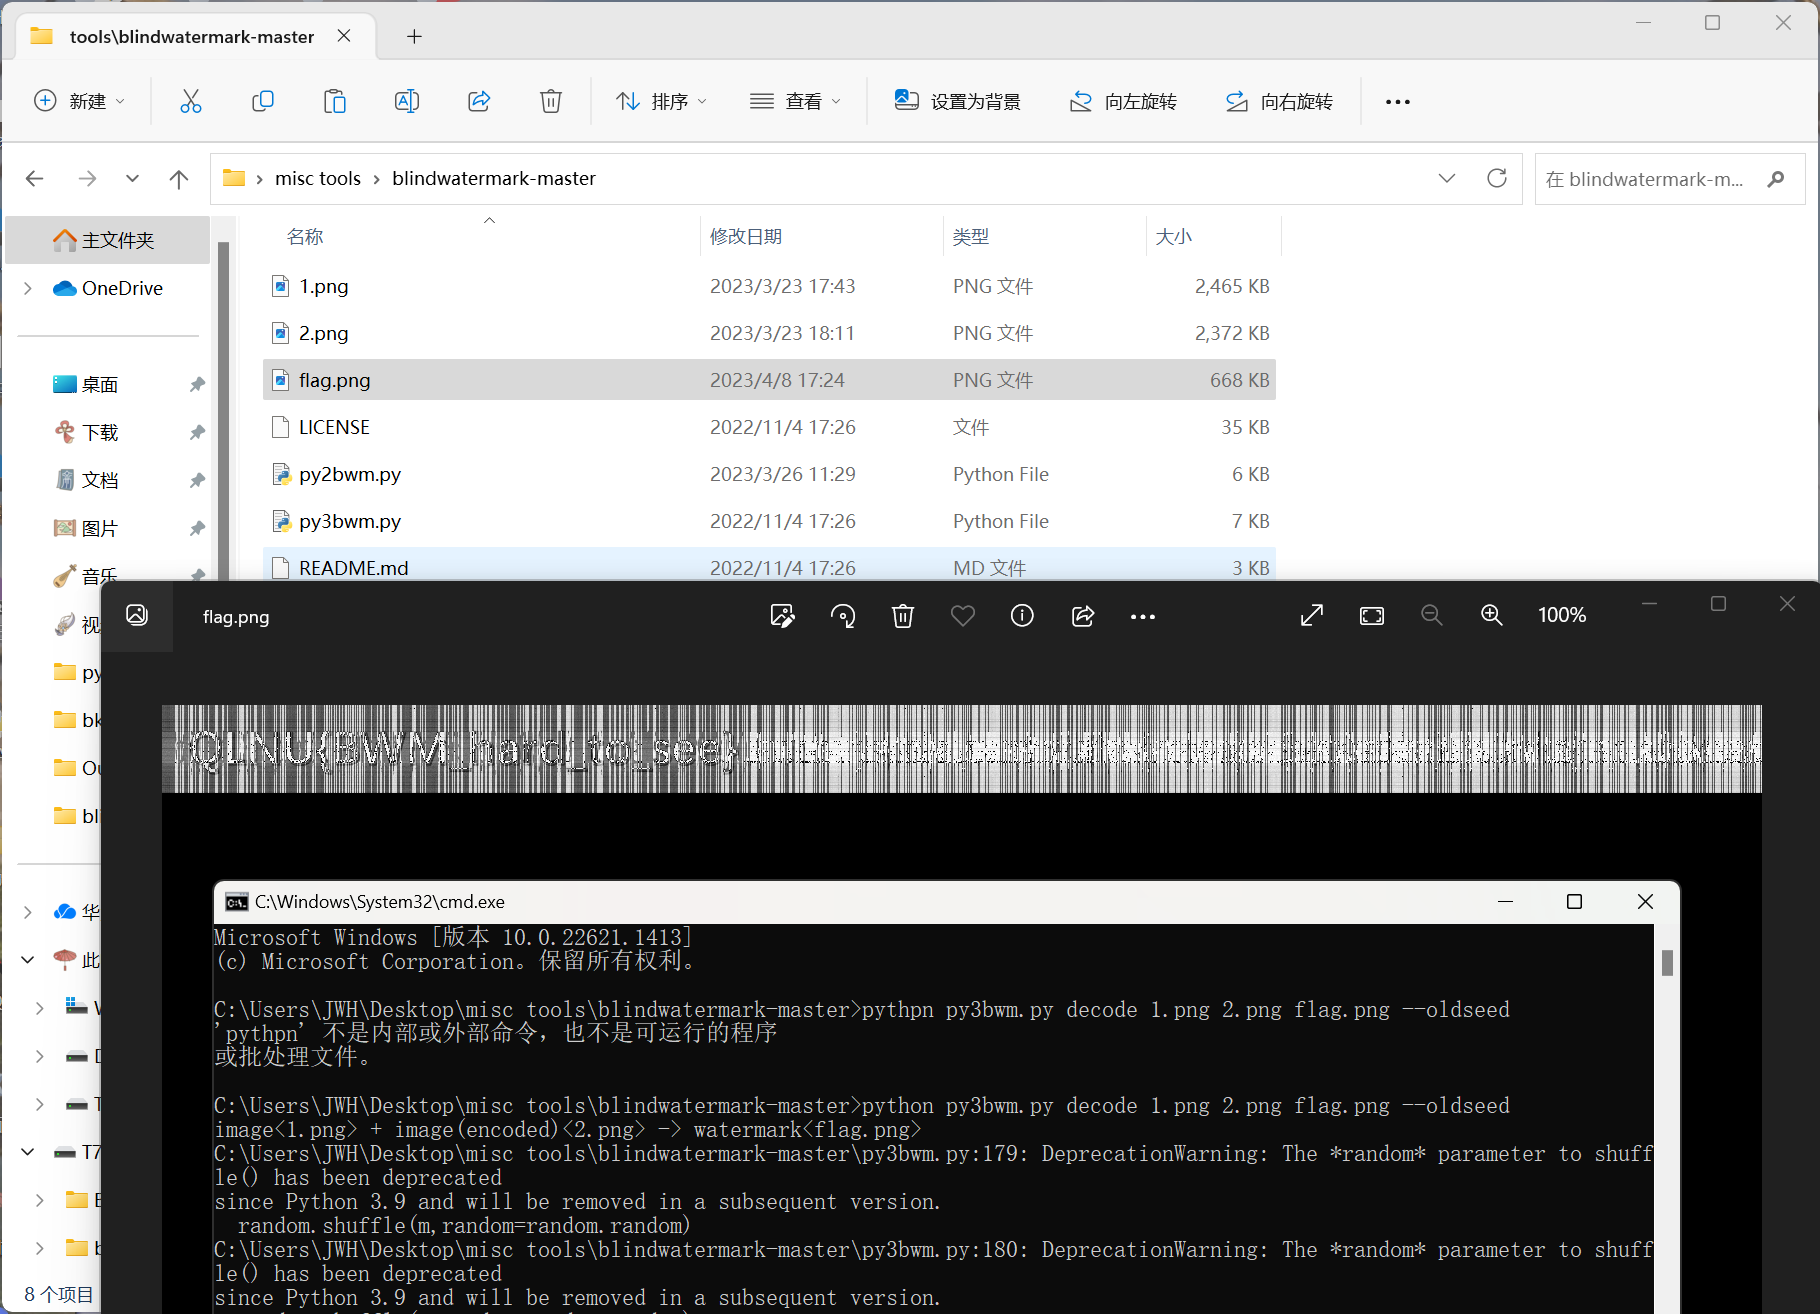
Task: Rotate the image in Photos viewer
Action: click(843, 616)
